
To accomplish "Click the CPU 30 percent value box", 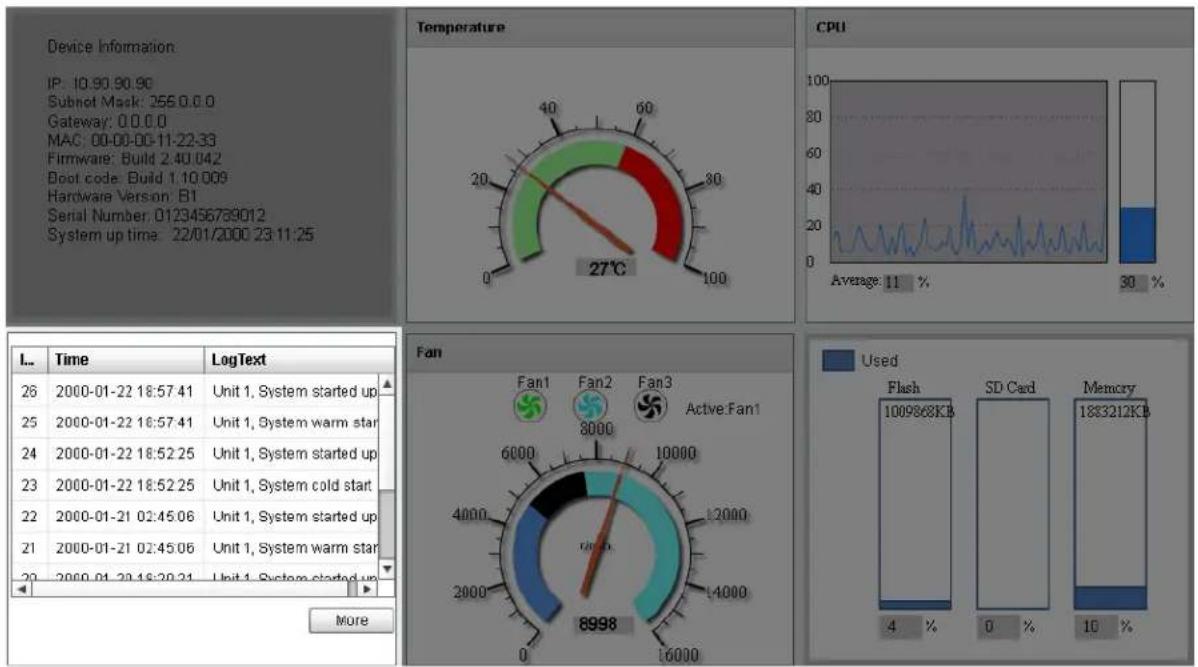I will coord(1132,283).
